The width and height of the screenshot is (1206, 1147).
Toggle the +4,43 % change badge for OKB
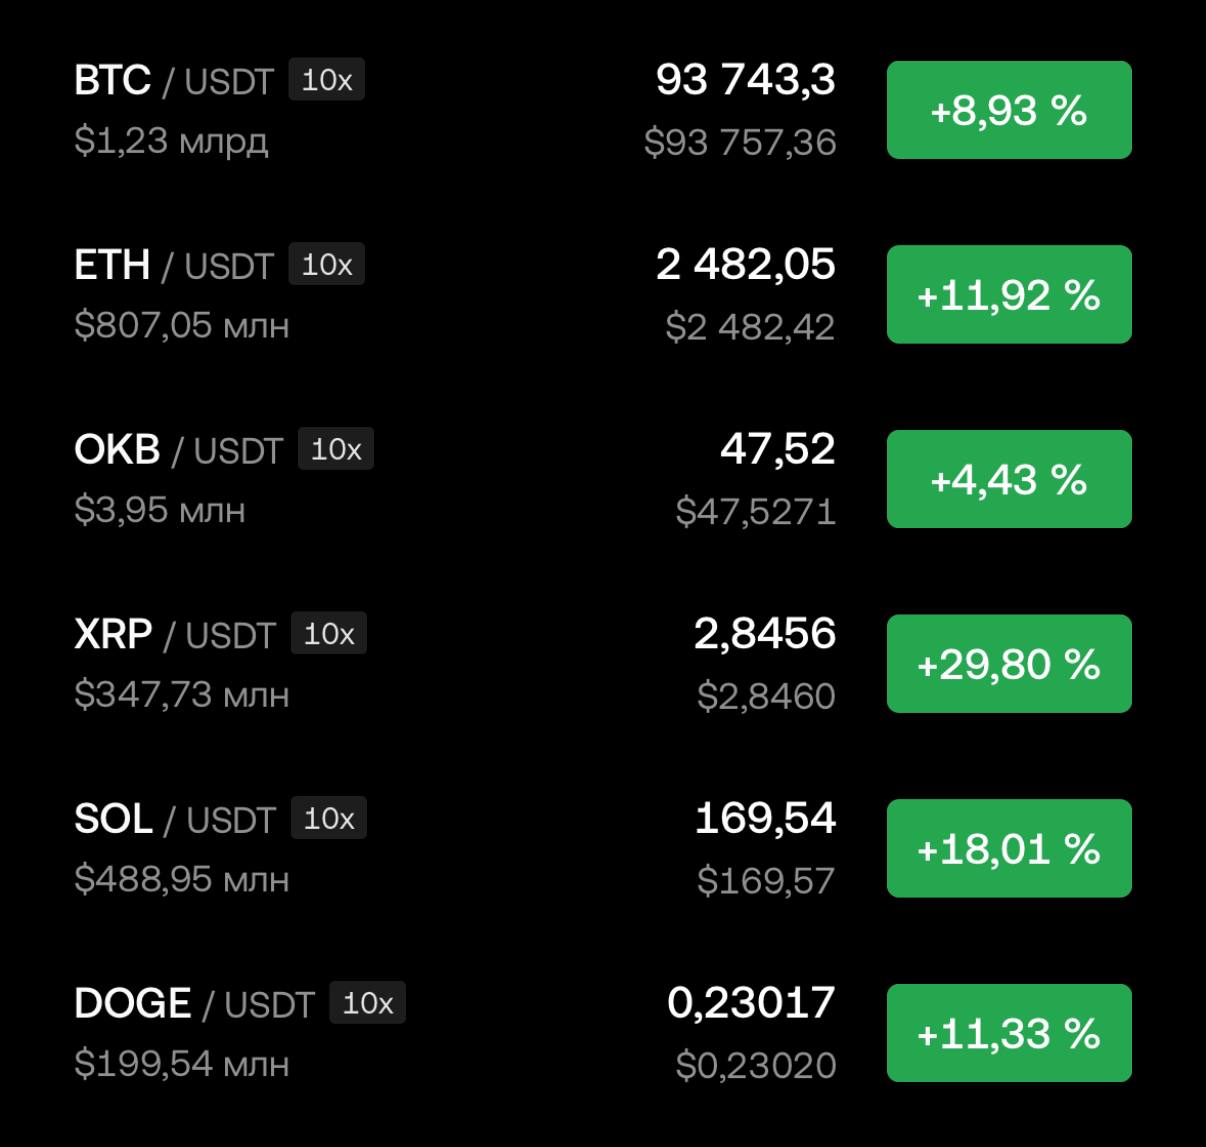pyautogui.click(x=1009, y=479)
